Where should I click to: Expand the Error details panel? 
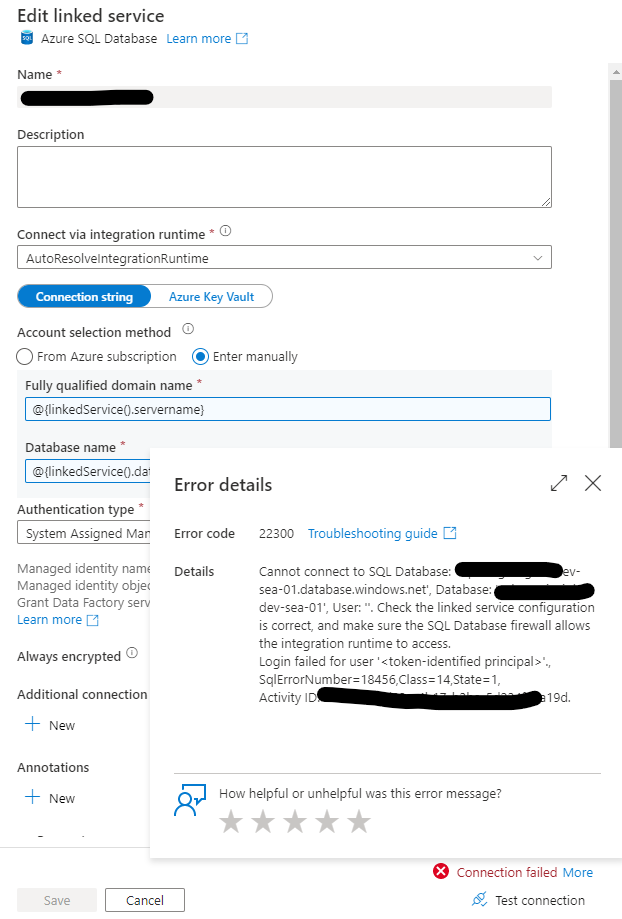click(559, 483)
